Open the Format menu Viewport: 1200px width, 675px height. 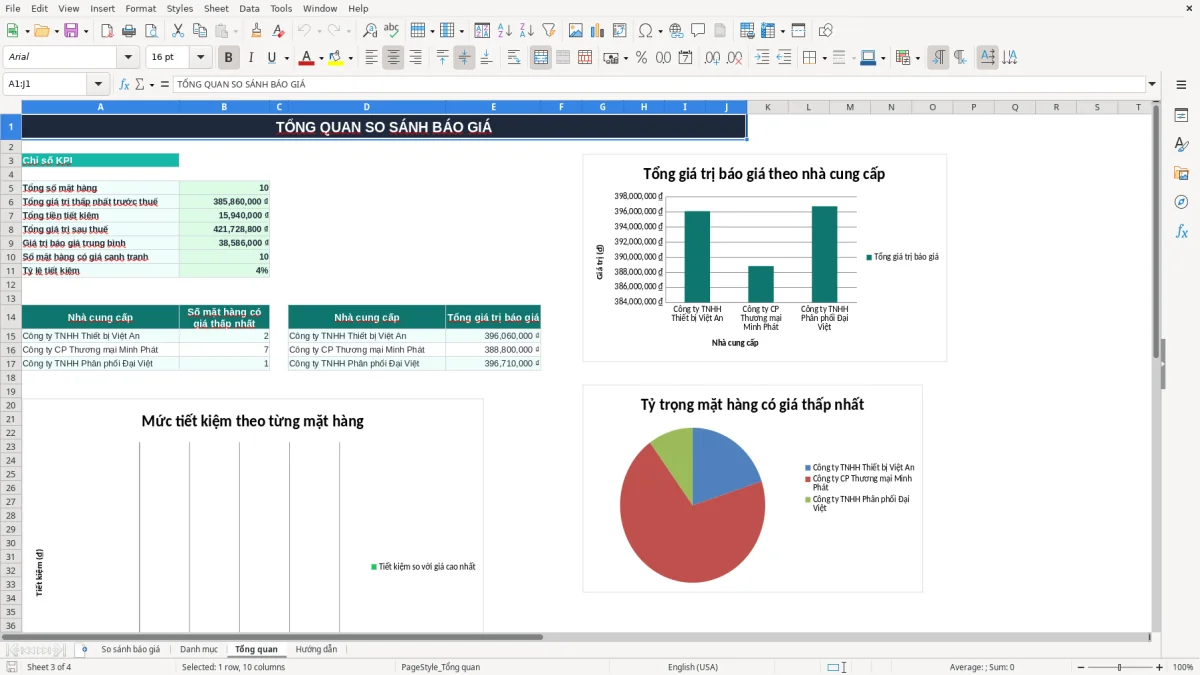click(141, 8)
